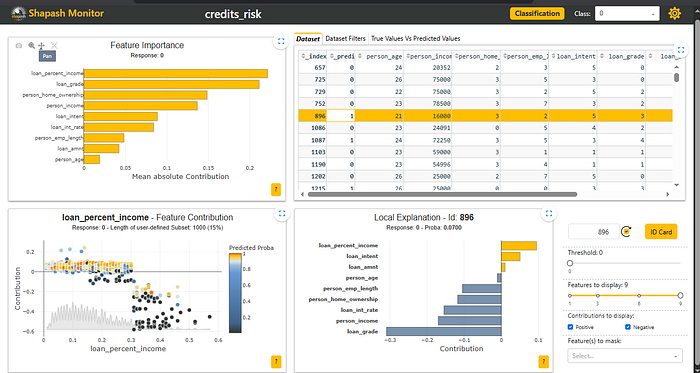Switch to the Dataset tab

click(308, 39)
